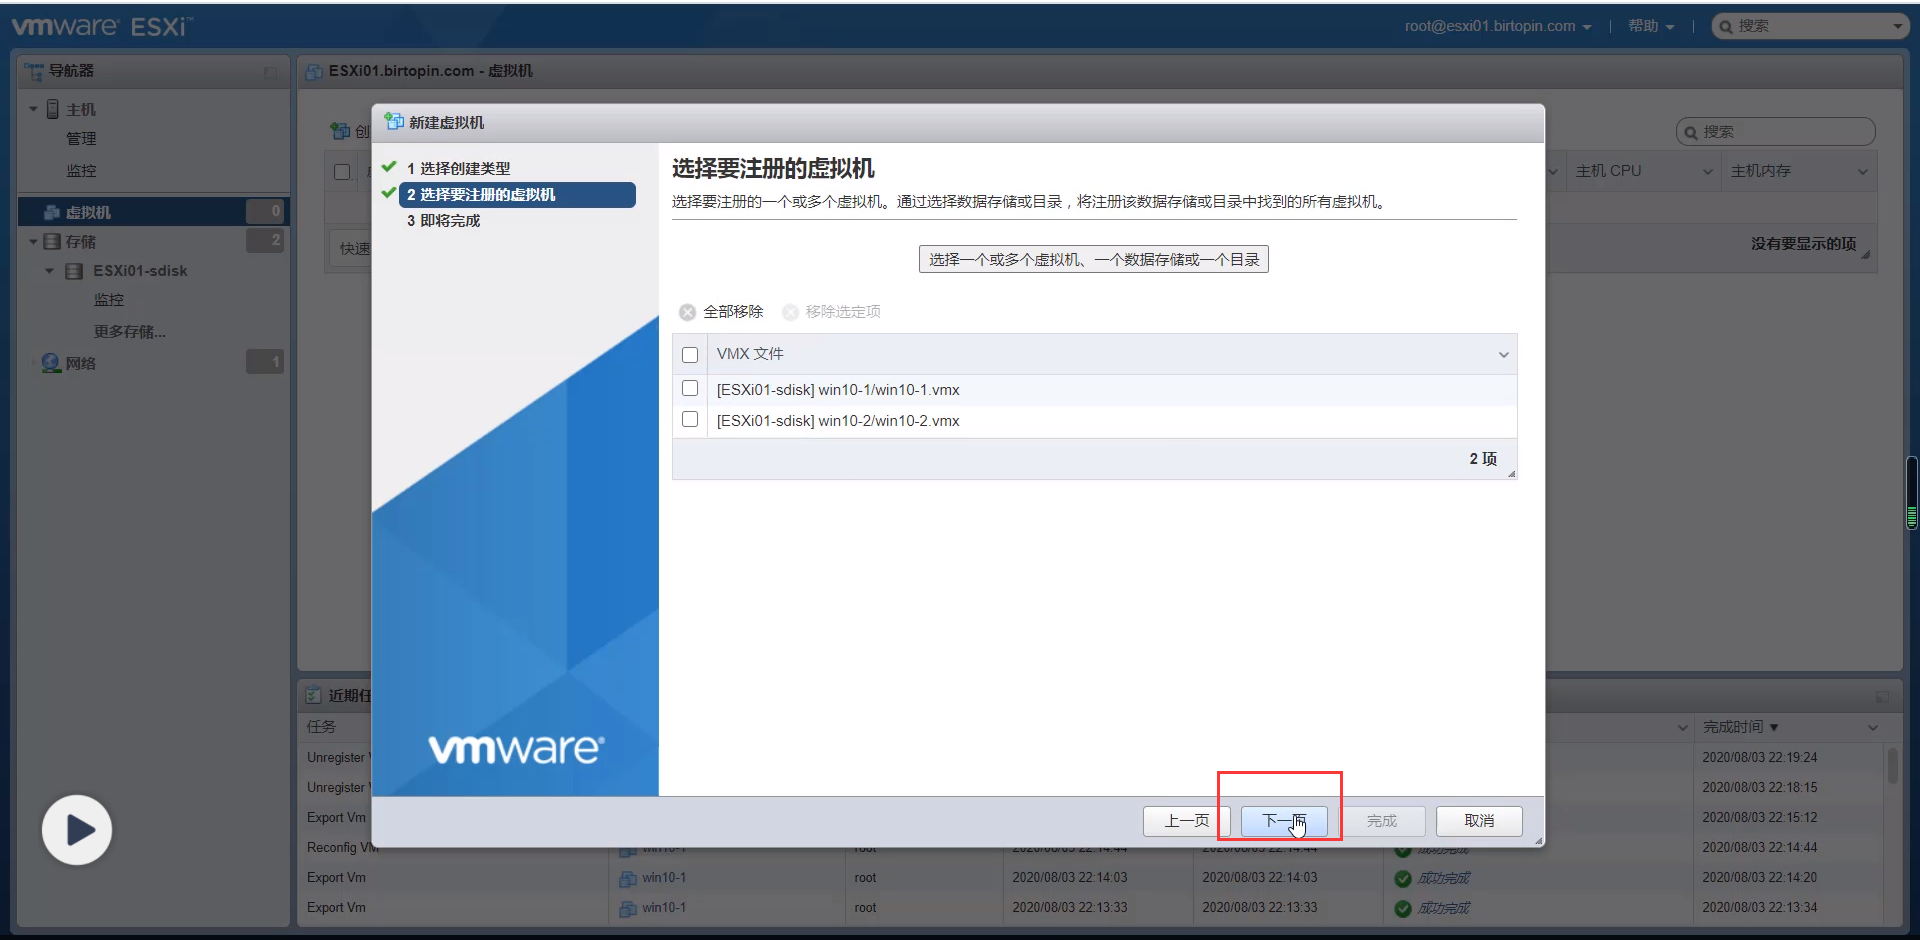Click the [ESXi01-sdisk] win10-1/win10-1.vmx row text
The height and width of the screenshot is (940, 1920).
[838, 390]
